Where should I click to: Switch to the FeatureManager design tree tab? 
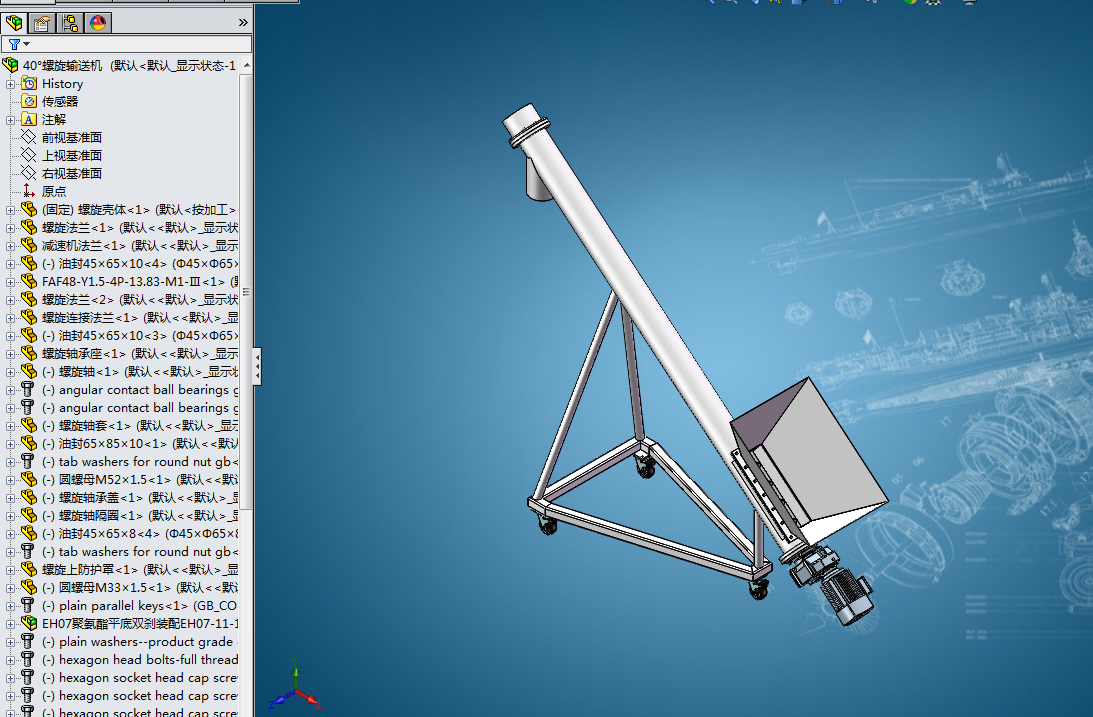(14, 23)
